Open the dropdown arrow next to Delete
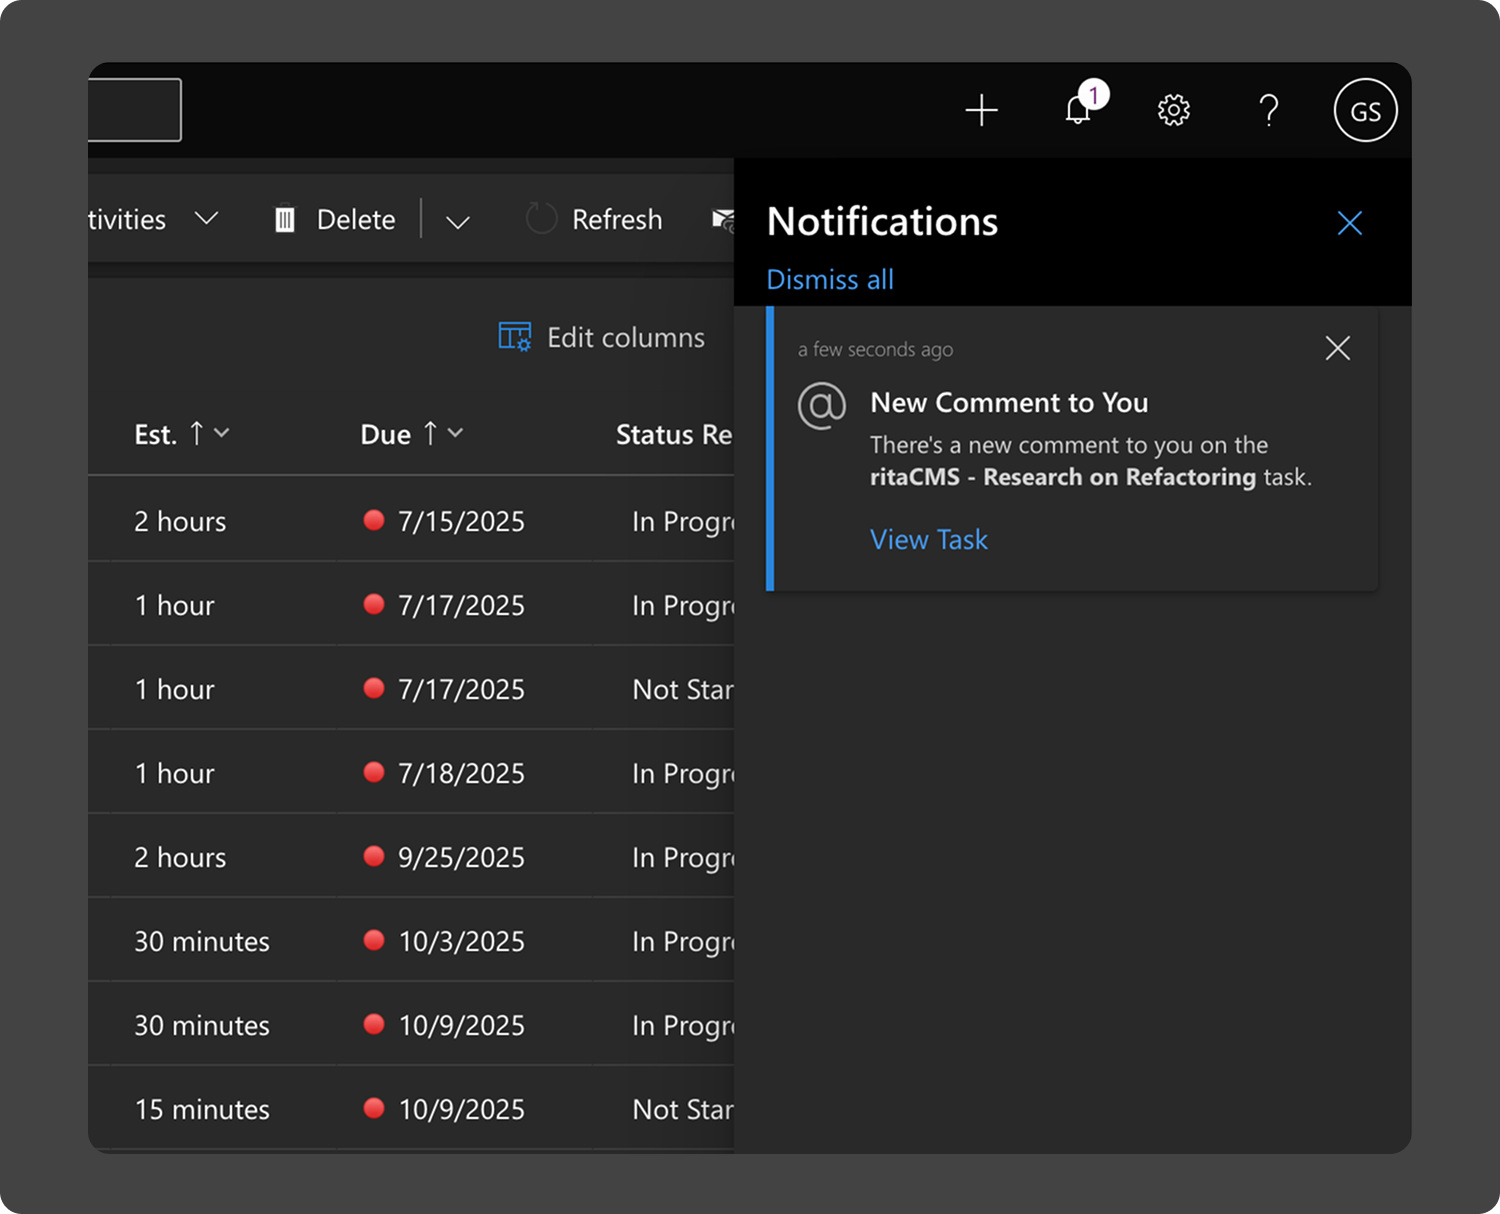 click(458, 222)
